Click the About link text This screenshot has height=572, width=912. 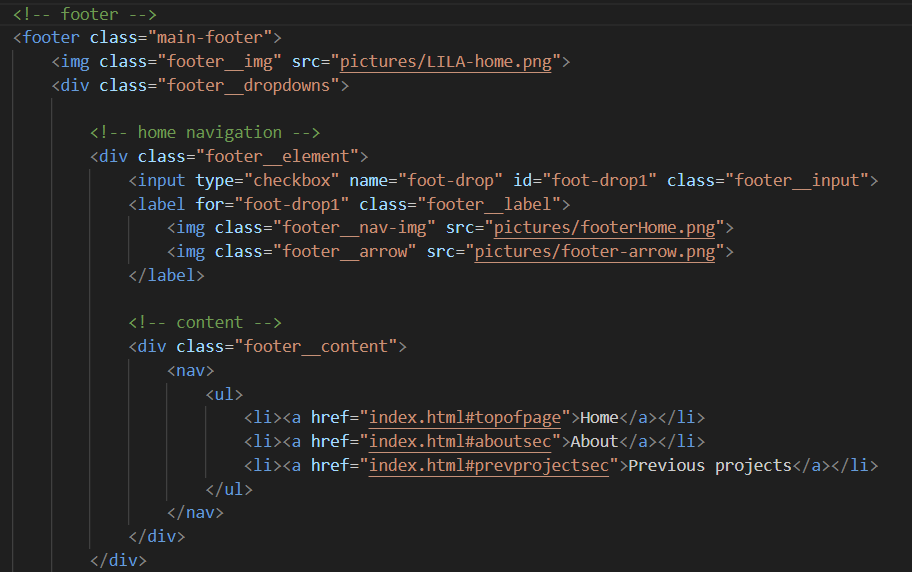coord(594,441)
